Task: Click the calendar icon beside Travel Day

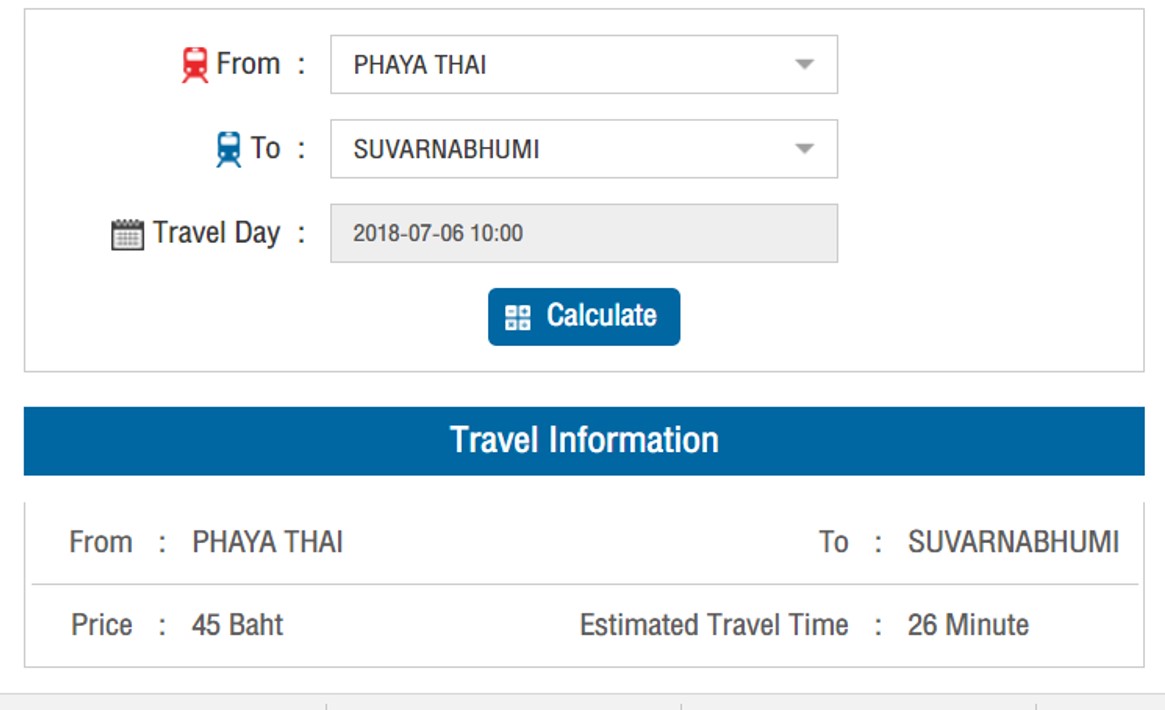Action: [x=127, y=235]
